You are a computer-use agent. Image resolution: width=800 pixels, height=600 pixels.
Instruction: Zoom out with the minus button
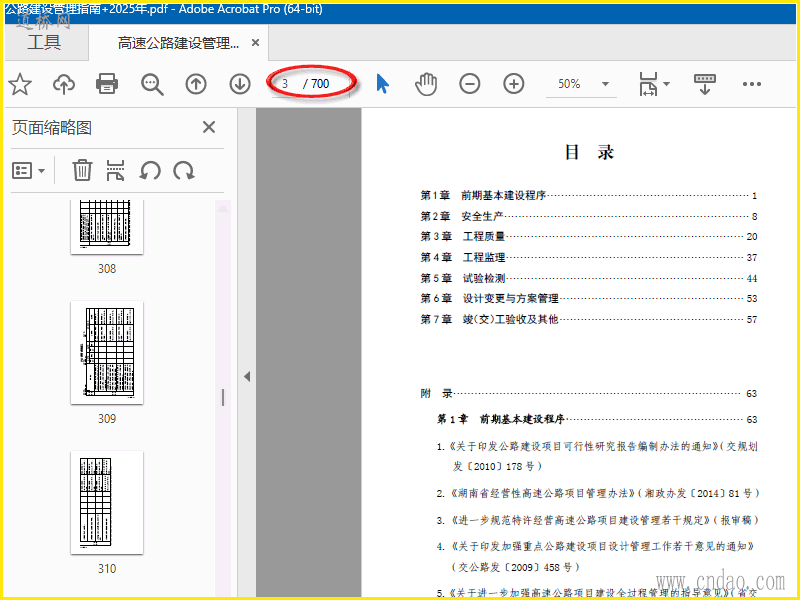point(469,84)
